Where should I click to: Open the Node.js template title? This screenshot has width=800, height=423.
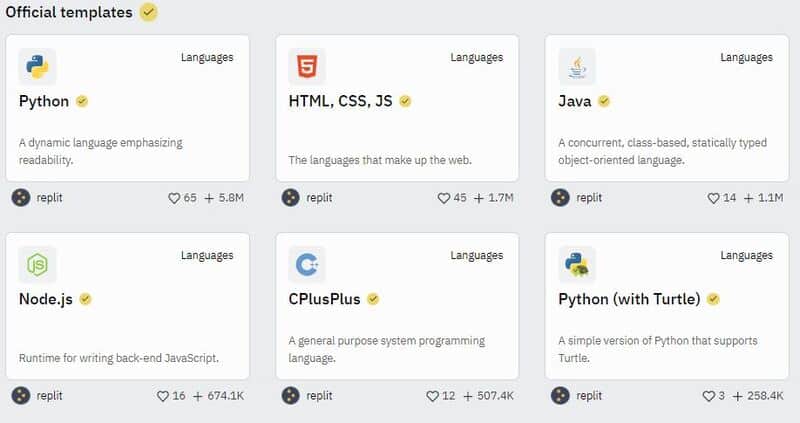click(46, 299)
